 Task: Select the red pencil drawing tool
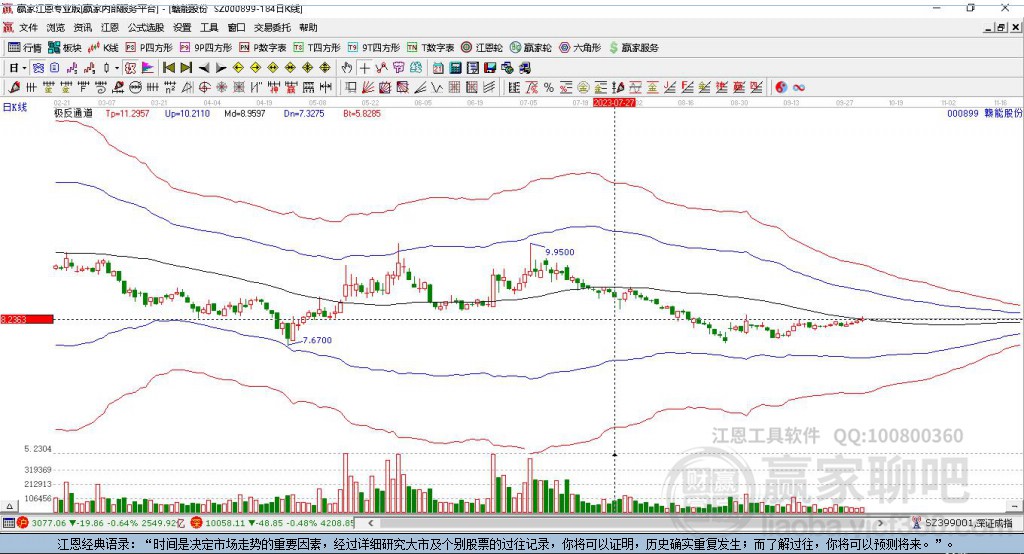(x=14, y=87)
